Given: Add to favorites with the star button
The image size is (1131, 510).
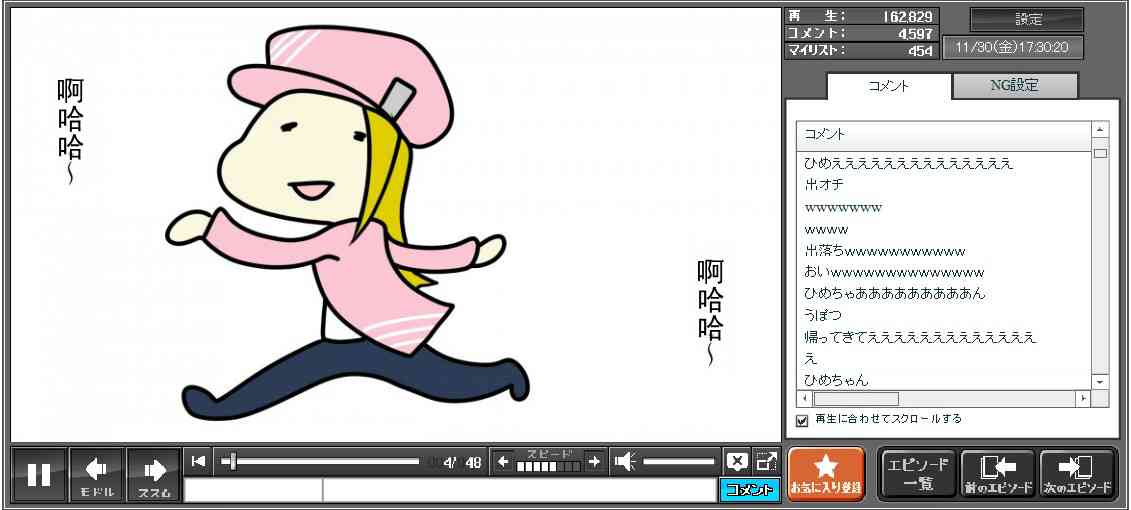Looking at the screenshot, I should [825, 474].
